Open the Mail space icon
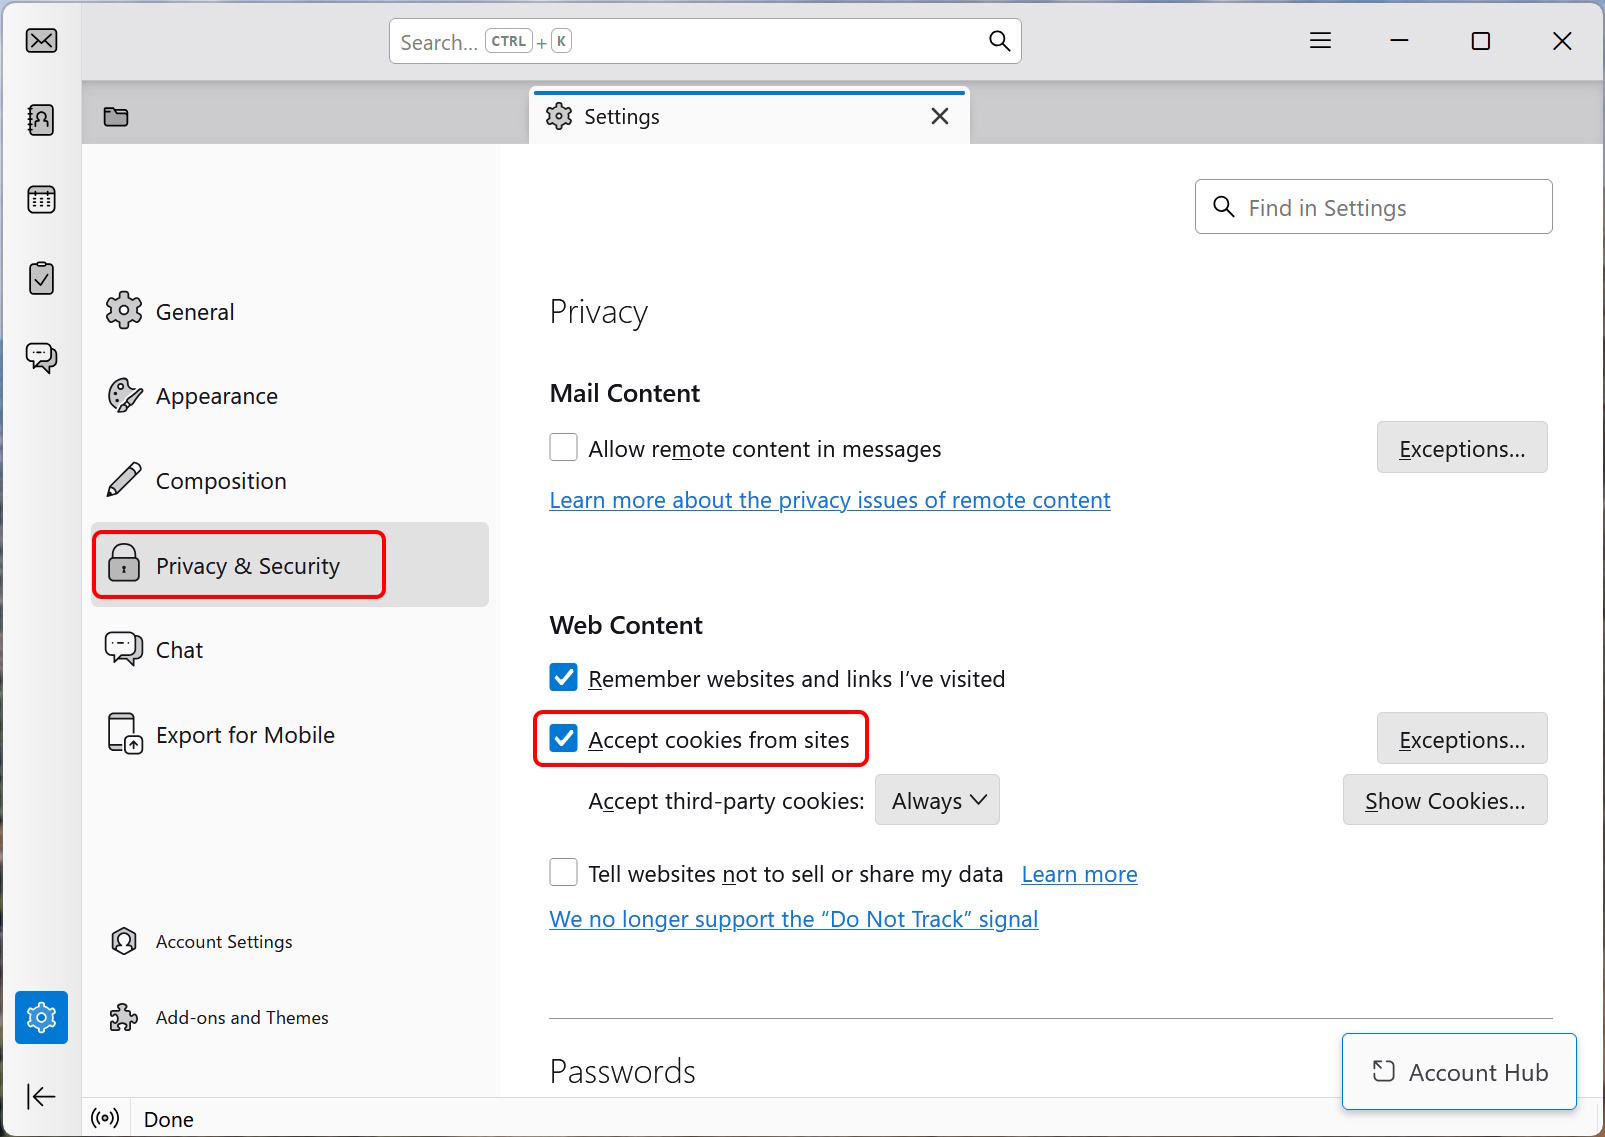 click(x=41, y=41)
